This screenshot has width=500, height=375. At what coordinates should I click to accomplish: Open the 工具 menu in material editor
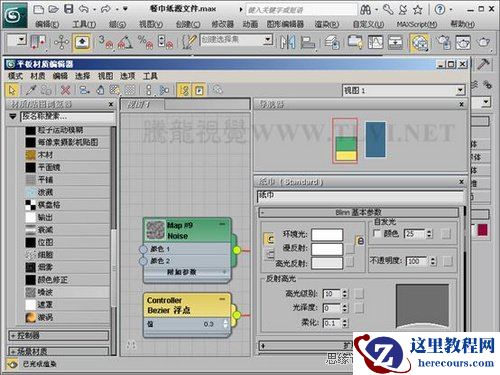tap(150, 76)
